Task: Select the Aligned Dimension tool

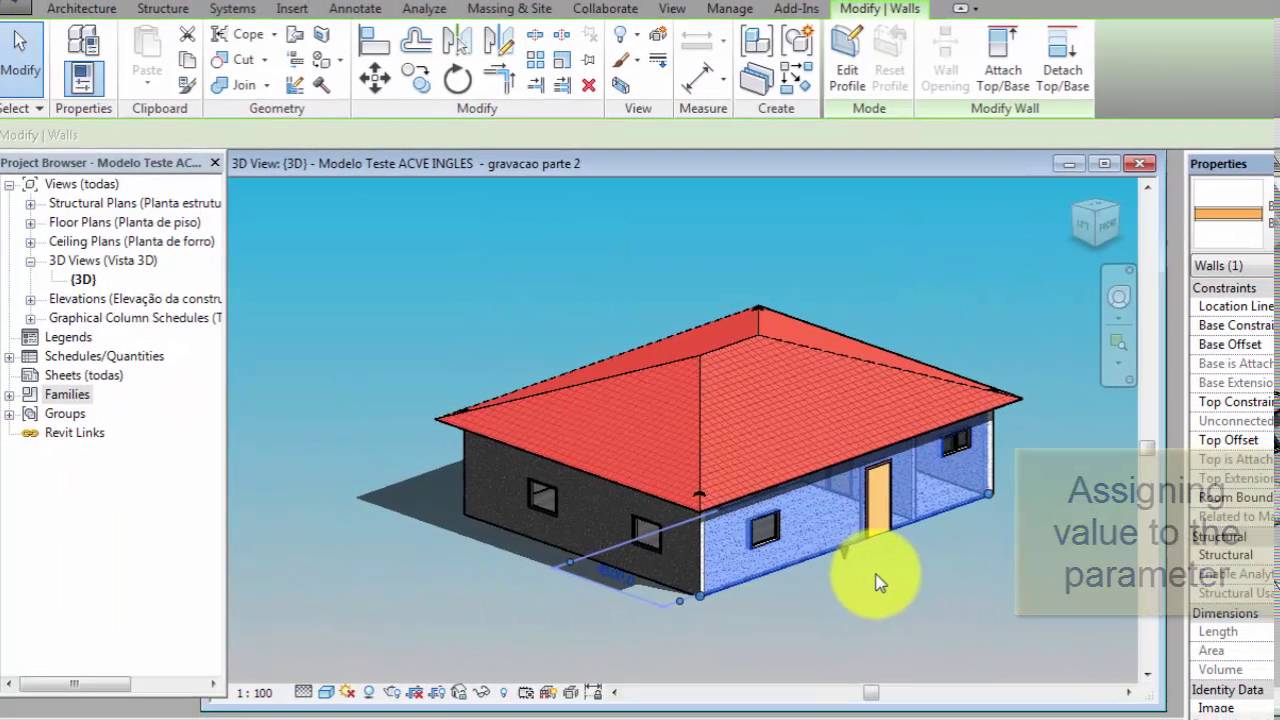Action: [x=697, y=78]
